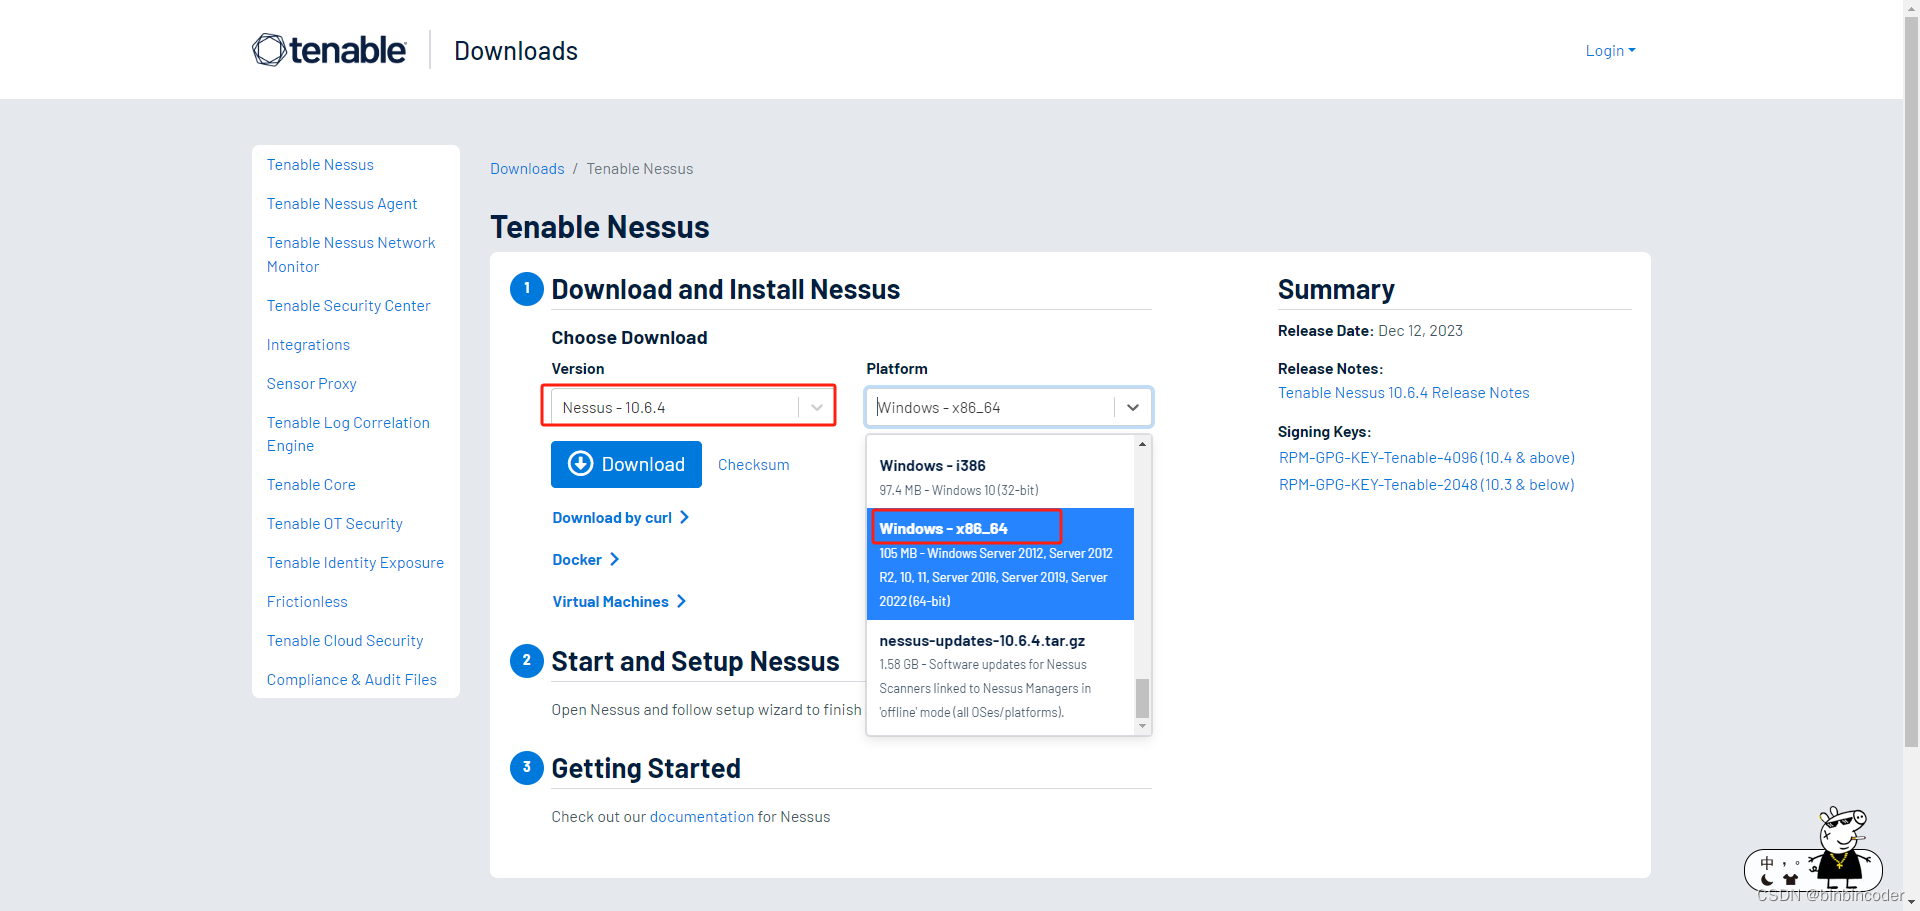This screenshot has height=911, width=1920.
Task: Open the Frictionless sidebar link
Action: coord(307,602)
